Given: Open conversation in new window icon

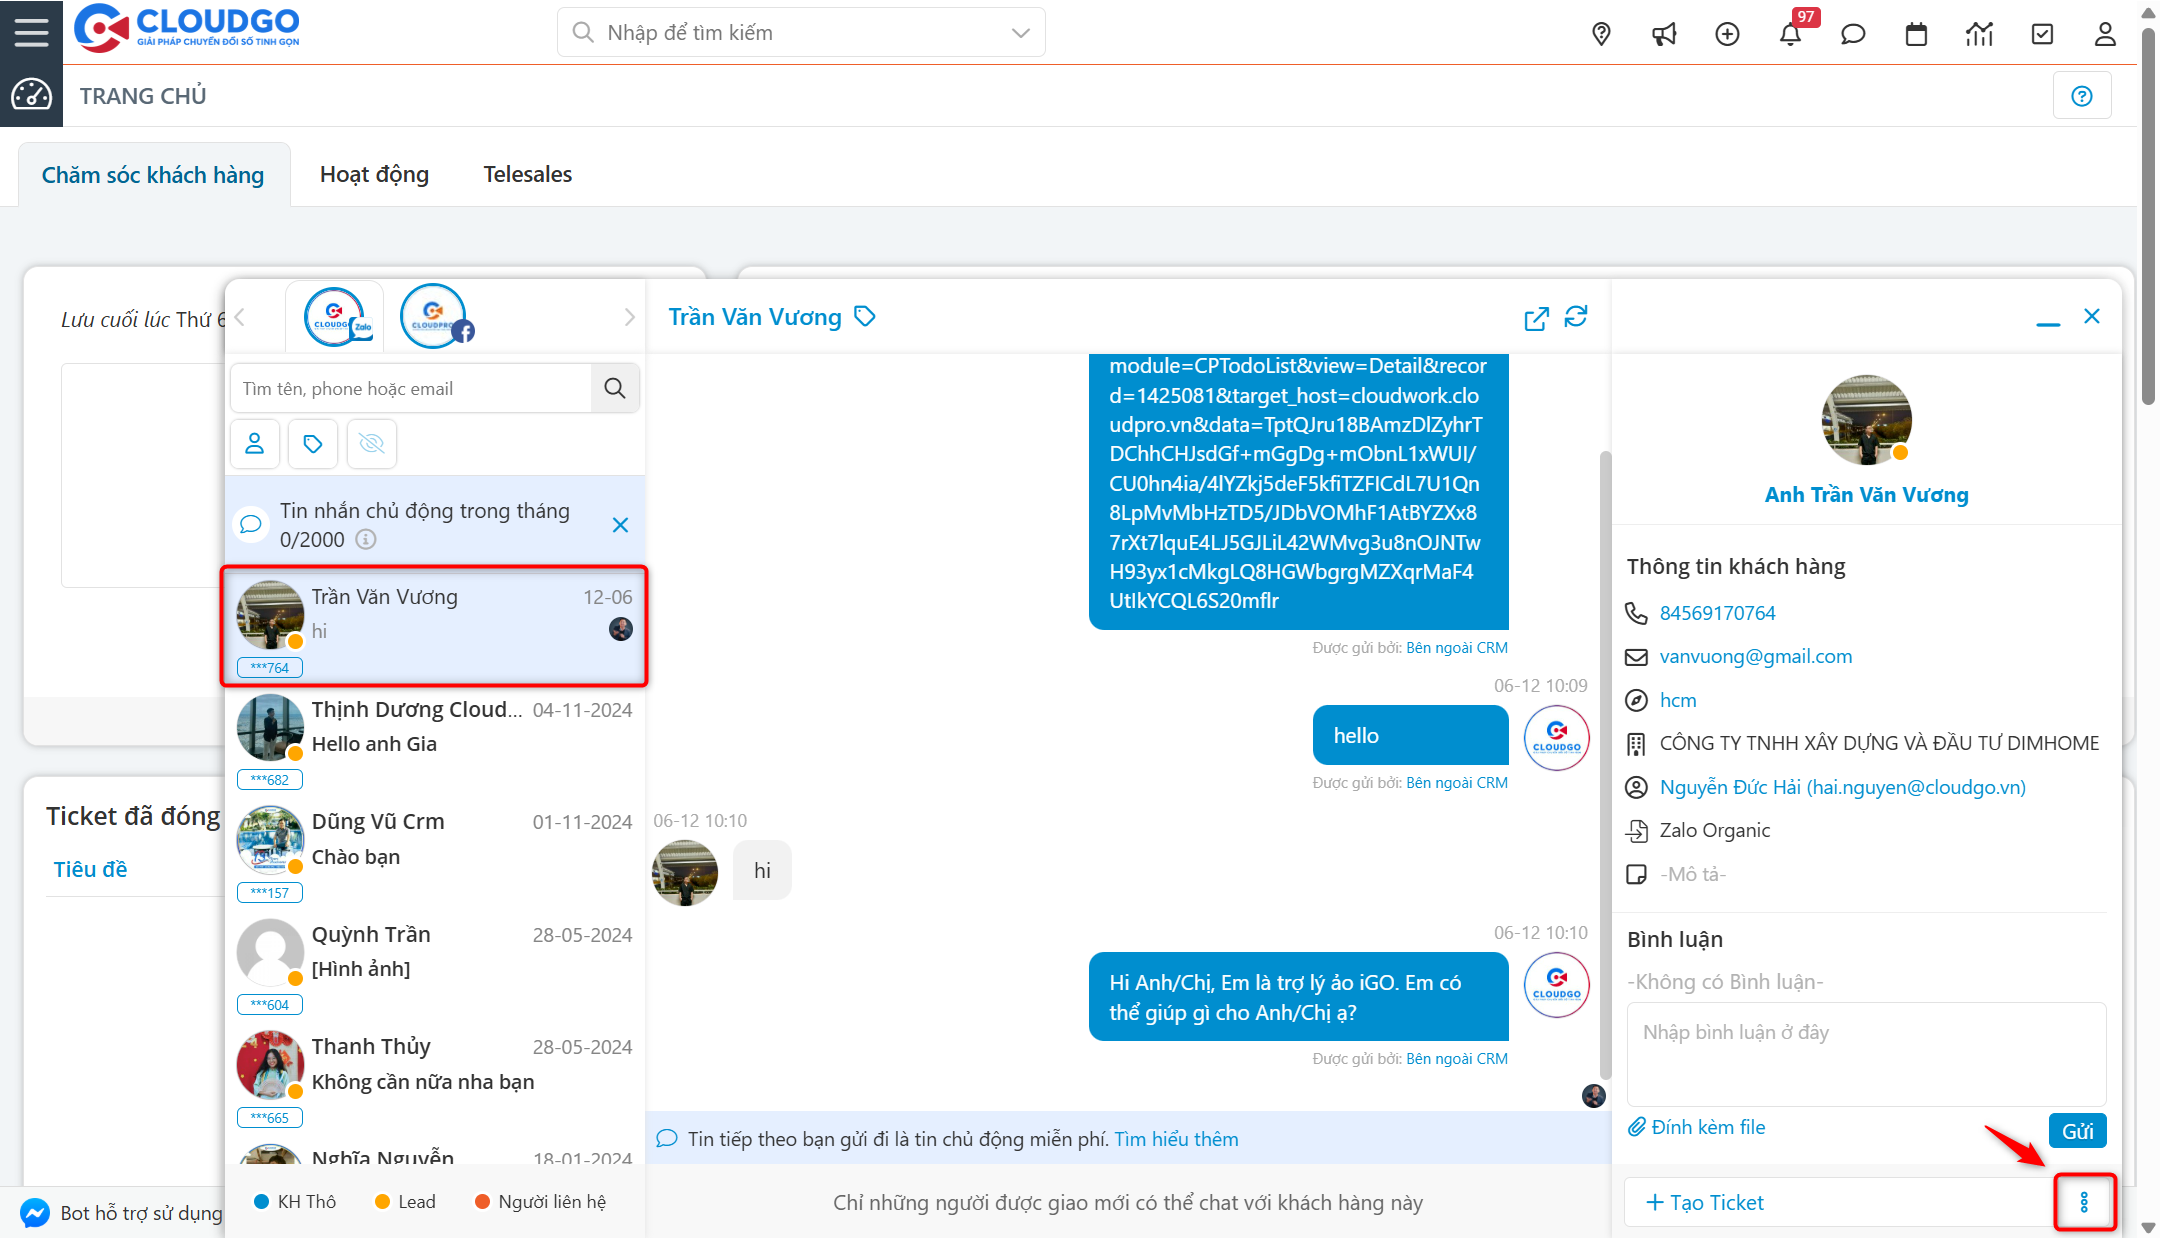Looking at the screenshot, I should point(1537,317).
